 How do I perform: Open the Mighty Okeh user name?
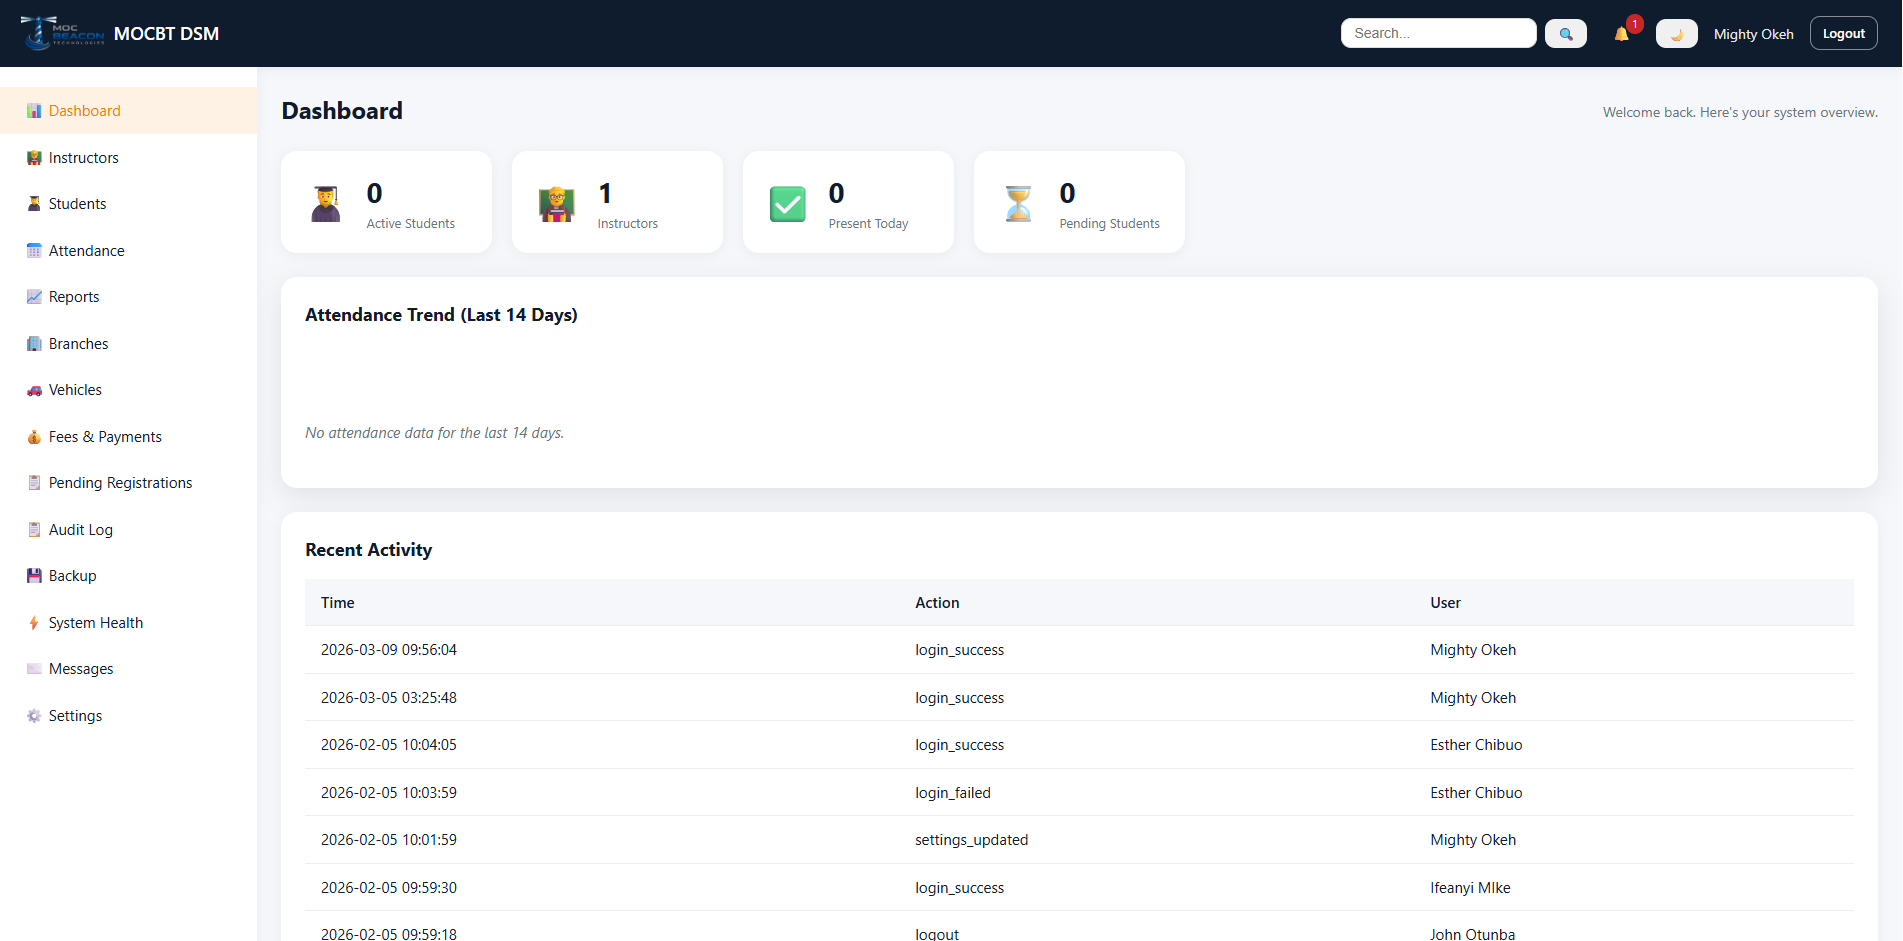coord(1753,33)
